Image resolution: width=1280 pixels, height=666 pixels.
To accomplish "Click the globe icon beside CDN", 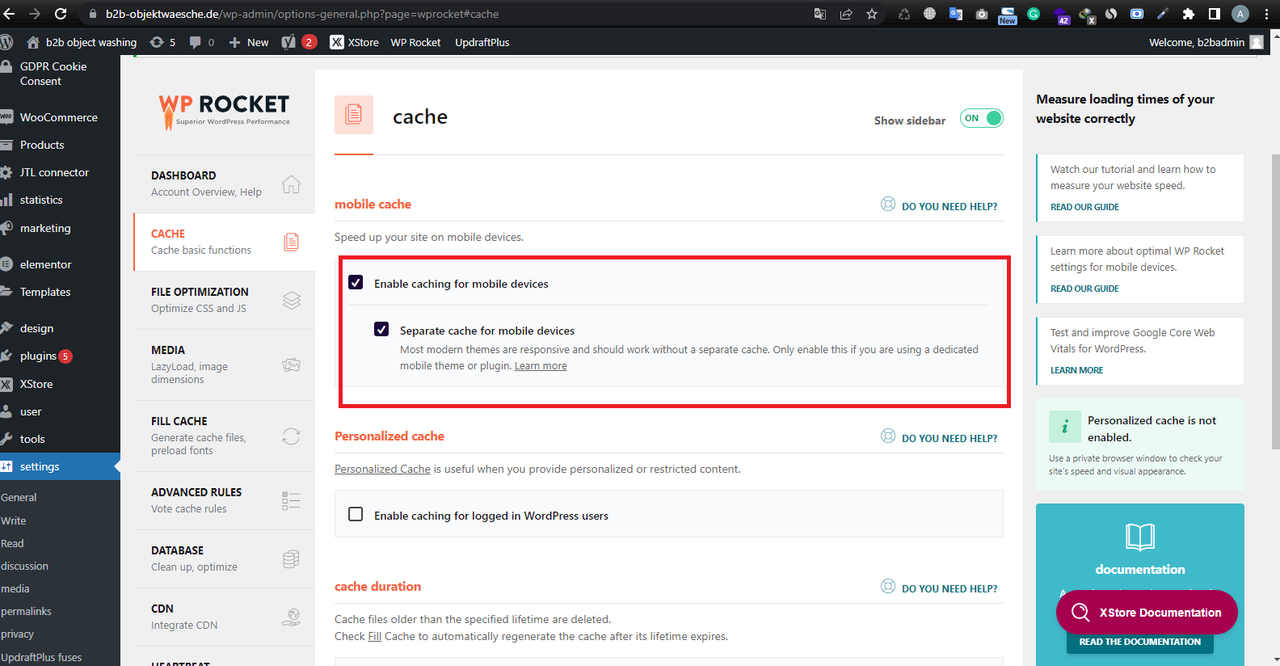I will (x=291, y=616).
